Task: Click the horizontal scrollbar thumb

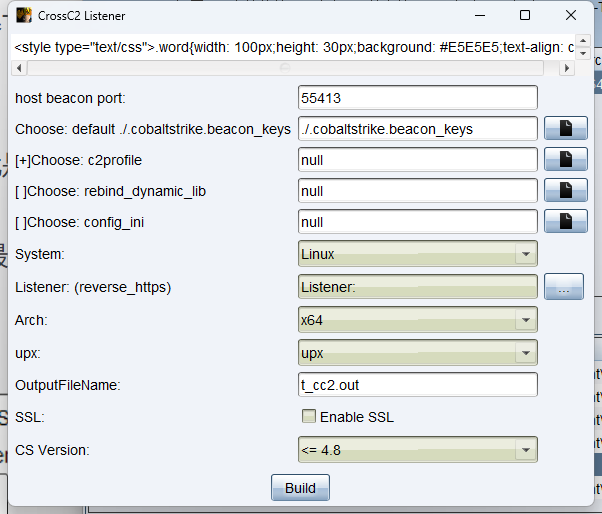Action: tap(285, 68)
